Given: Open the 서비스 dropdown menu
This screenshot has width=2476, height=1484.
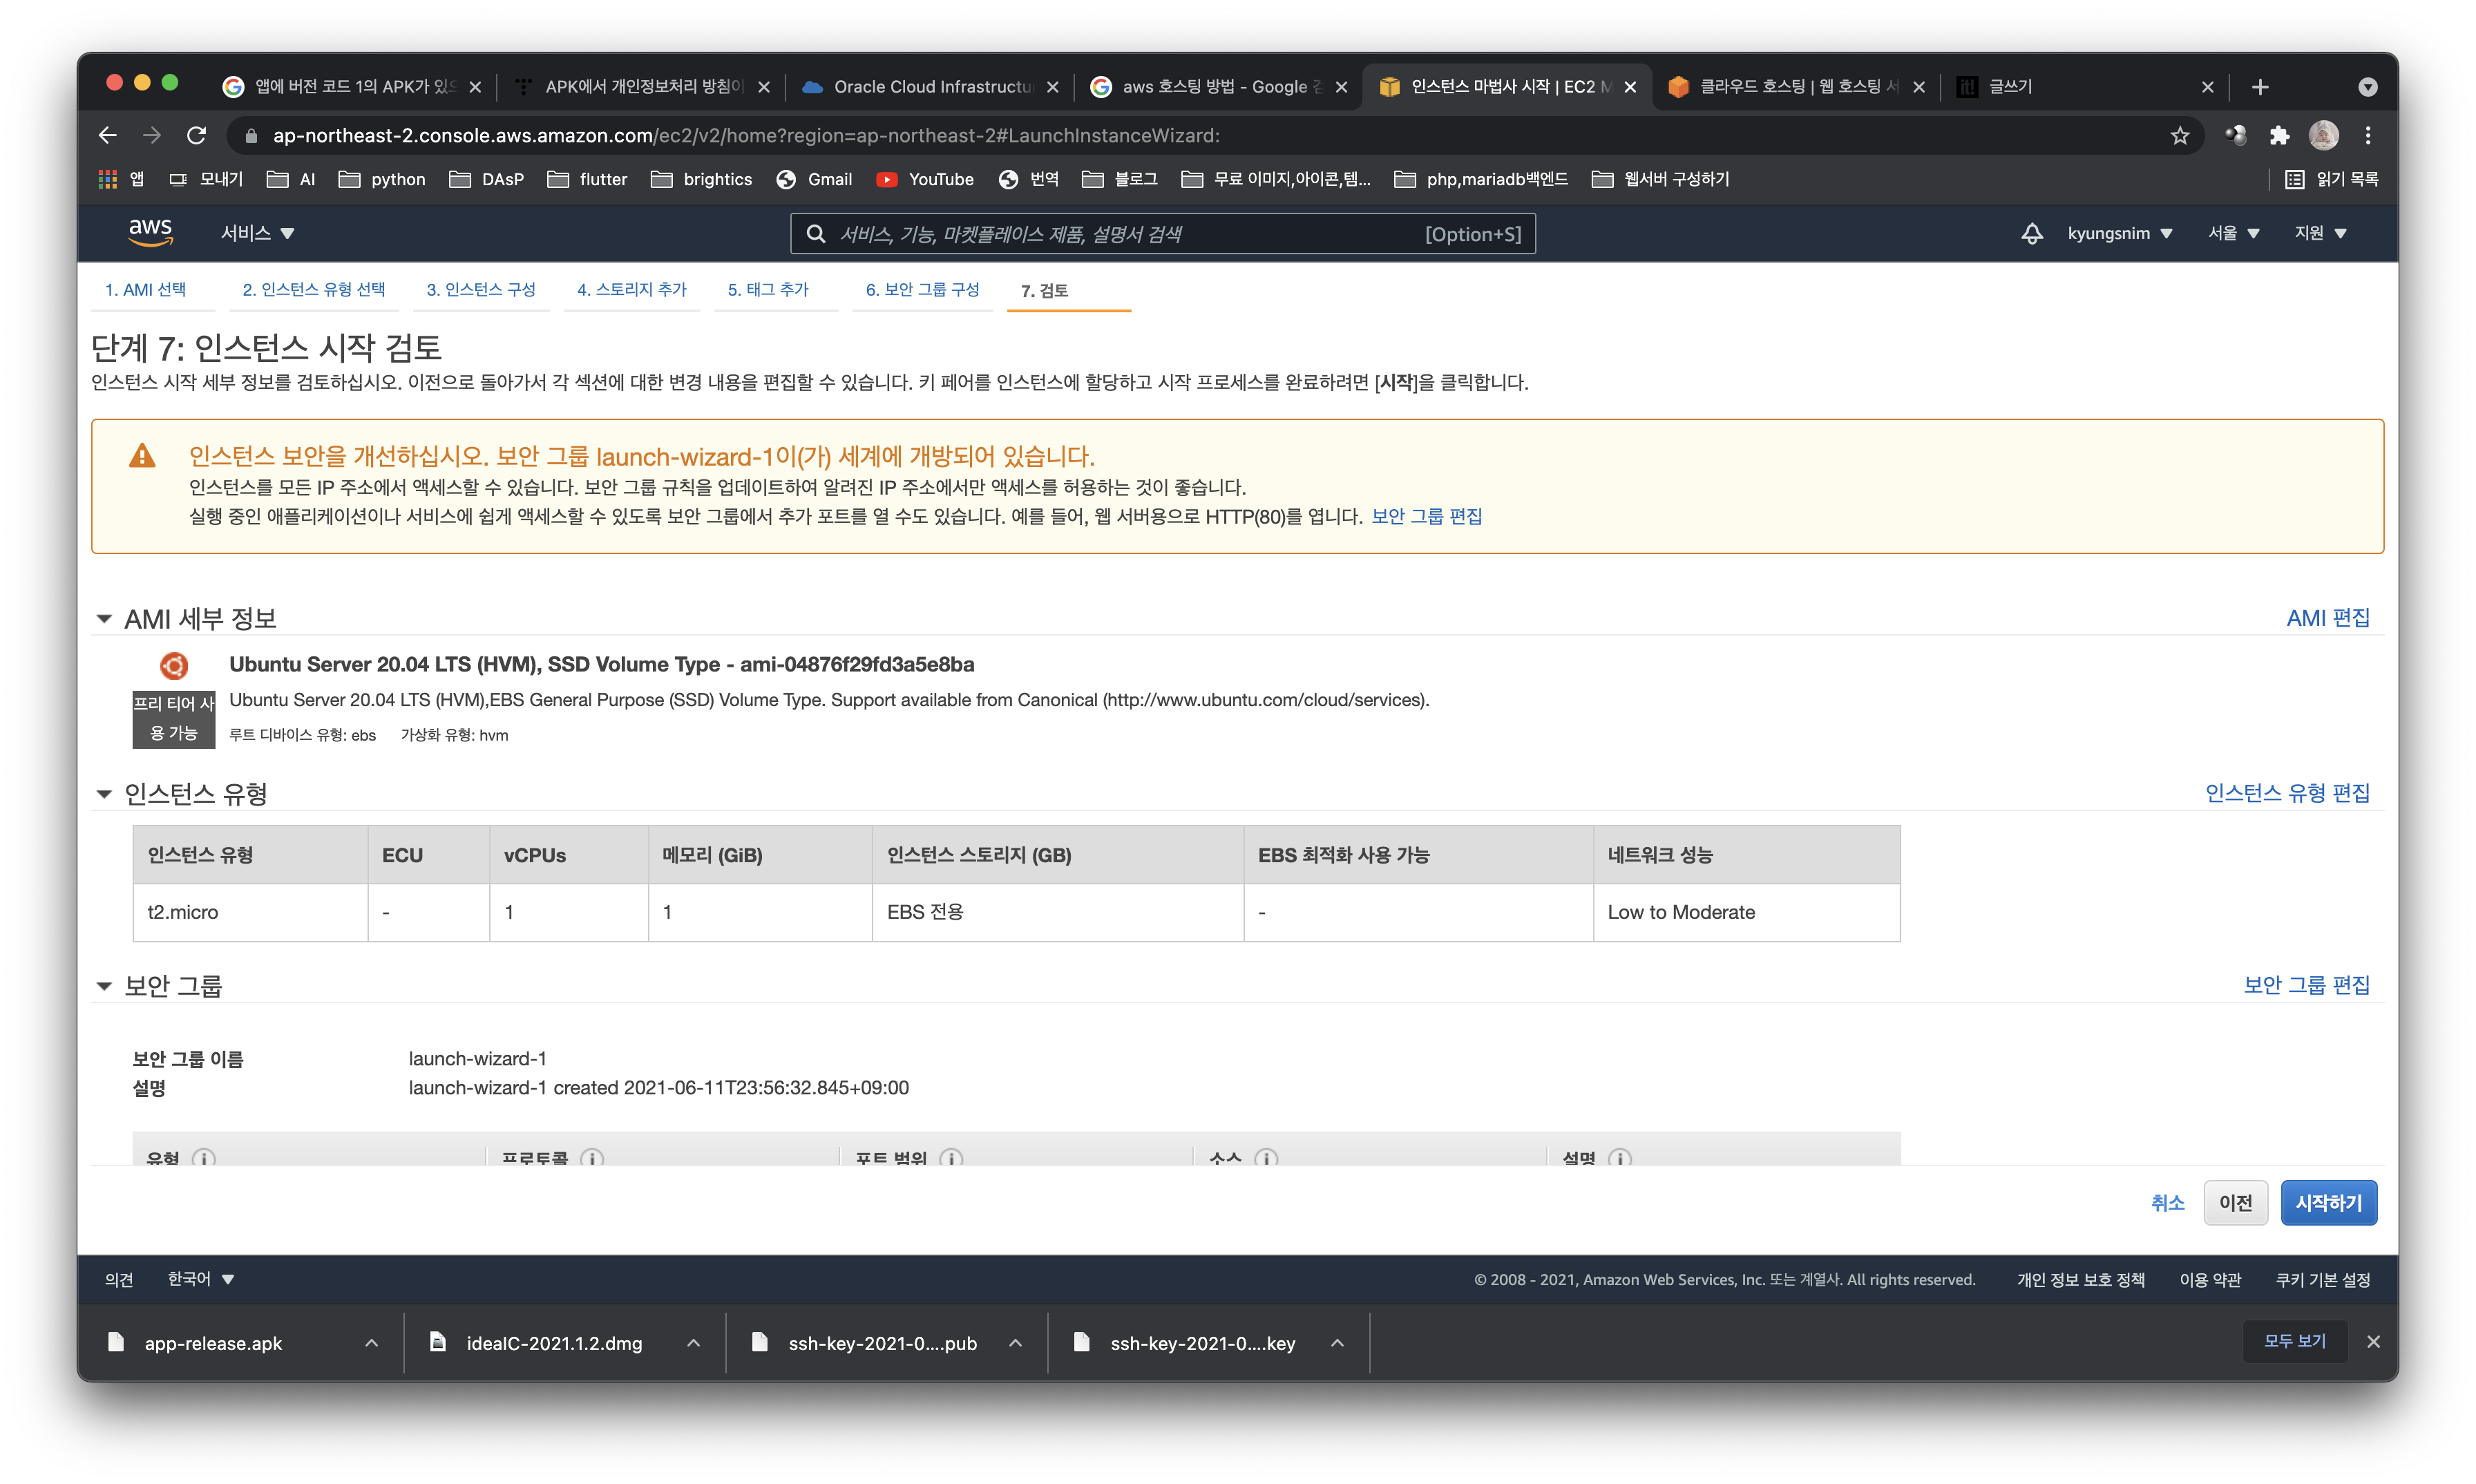Looking at the screenshot, I should click(x=257, y=233).
